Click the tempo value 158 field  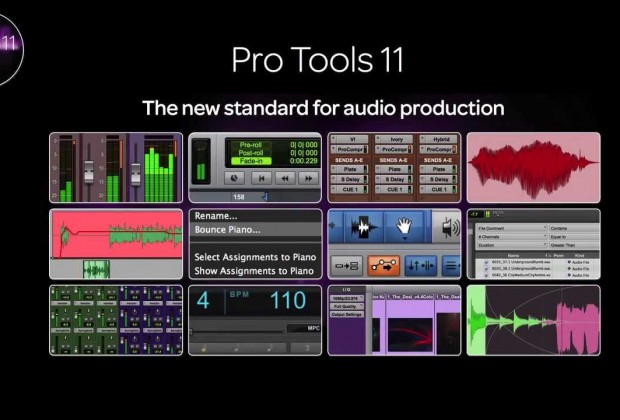coord(239,197)
